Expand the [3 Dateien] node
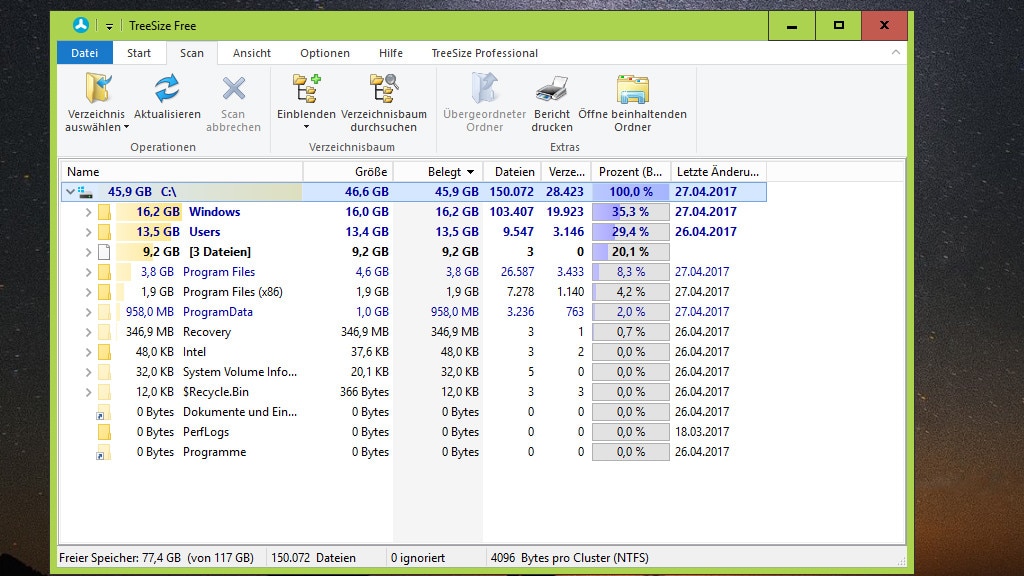The height and width of the screenshot is (576, 1024). (88, 252)
